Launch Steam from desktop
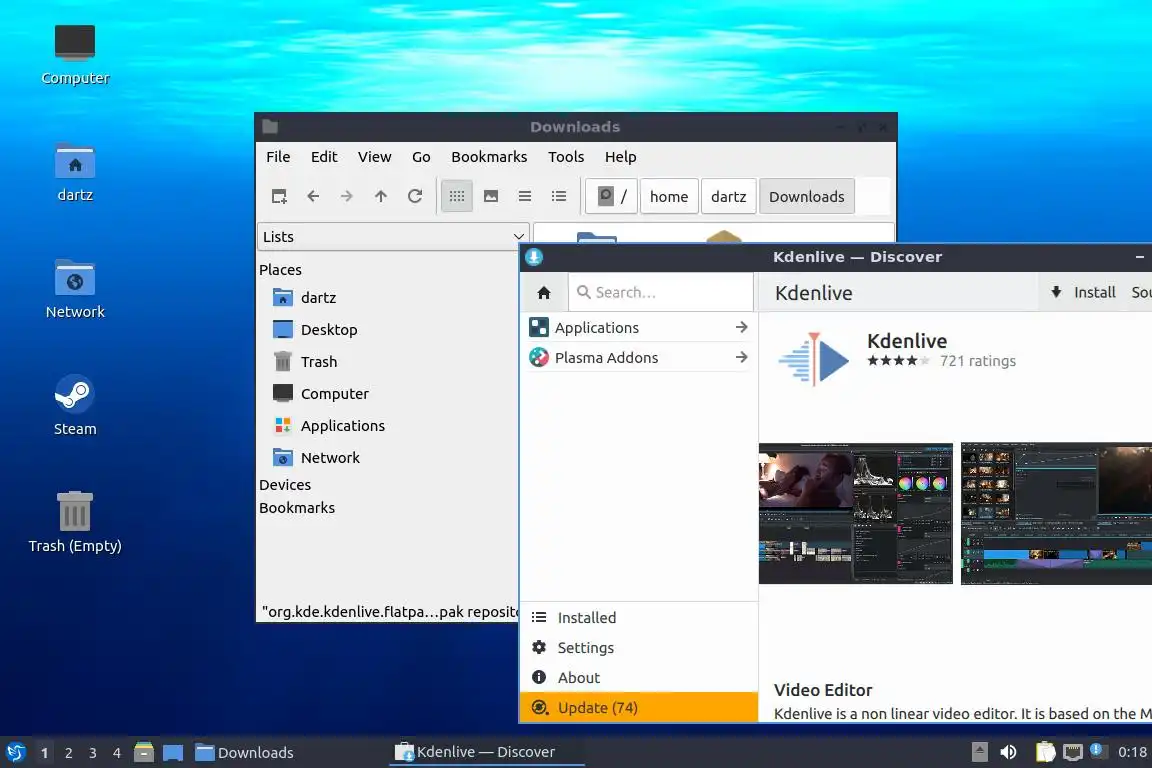The width and height of the screenshot is (1152, 768). [x=75, y=406]
